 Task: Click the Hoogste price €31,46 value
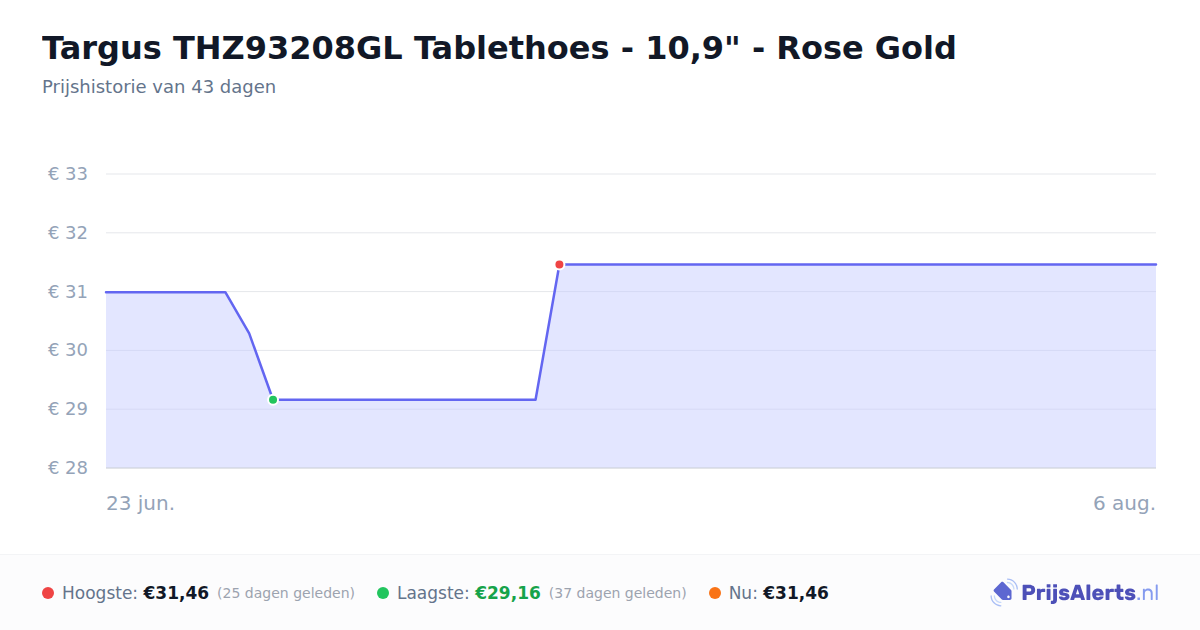tap(176, 593)
